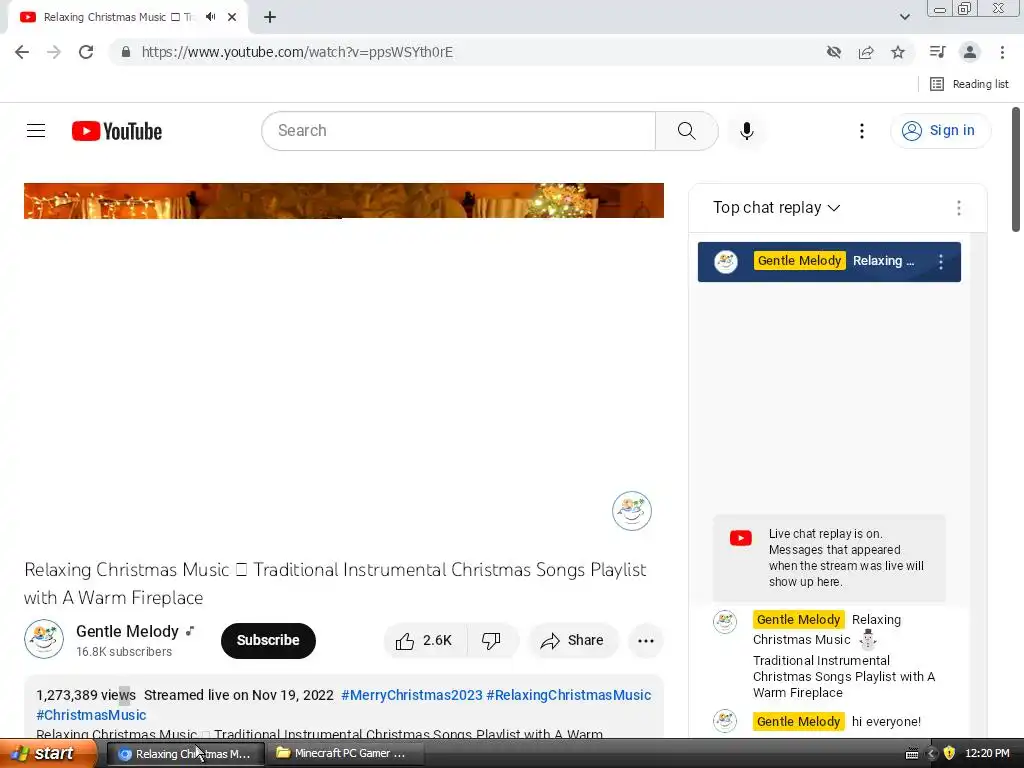
Task: View site security lock info
Action: click(126, 52)
